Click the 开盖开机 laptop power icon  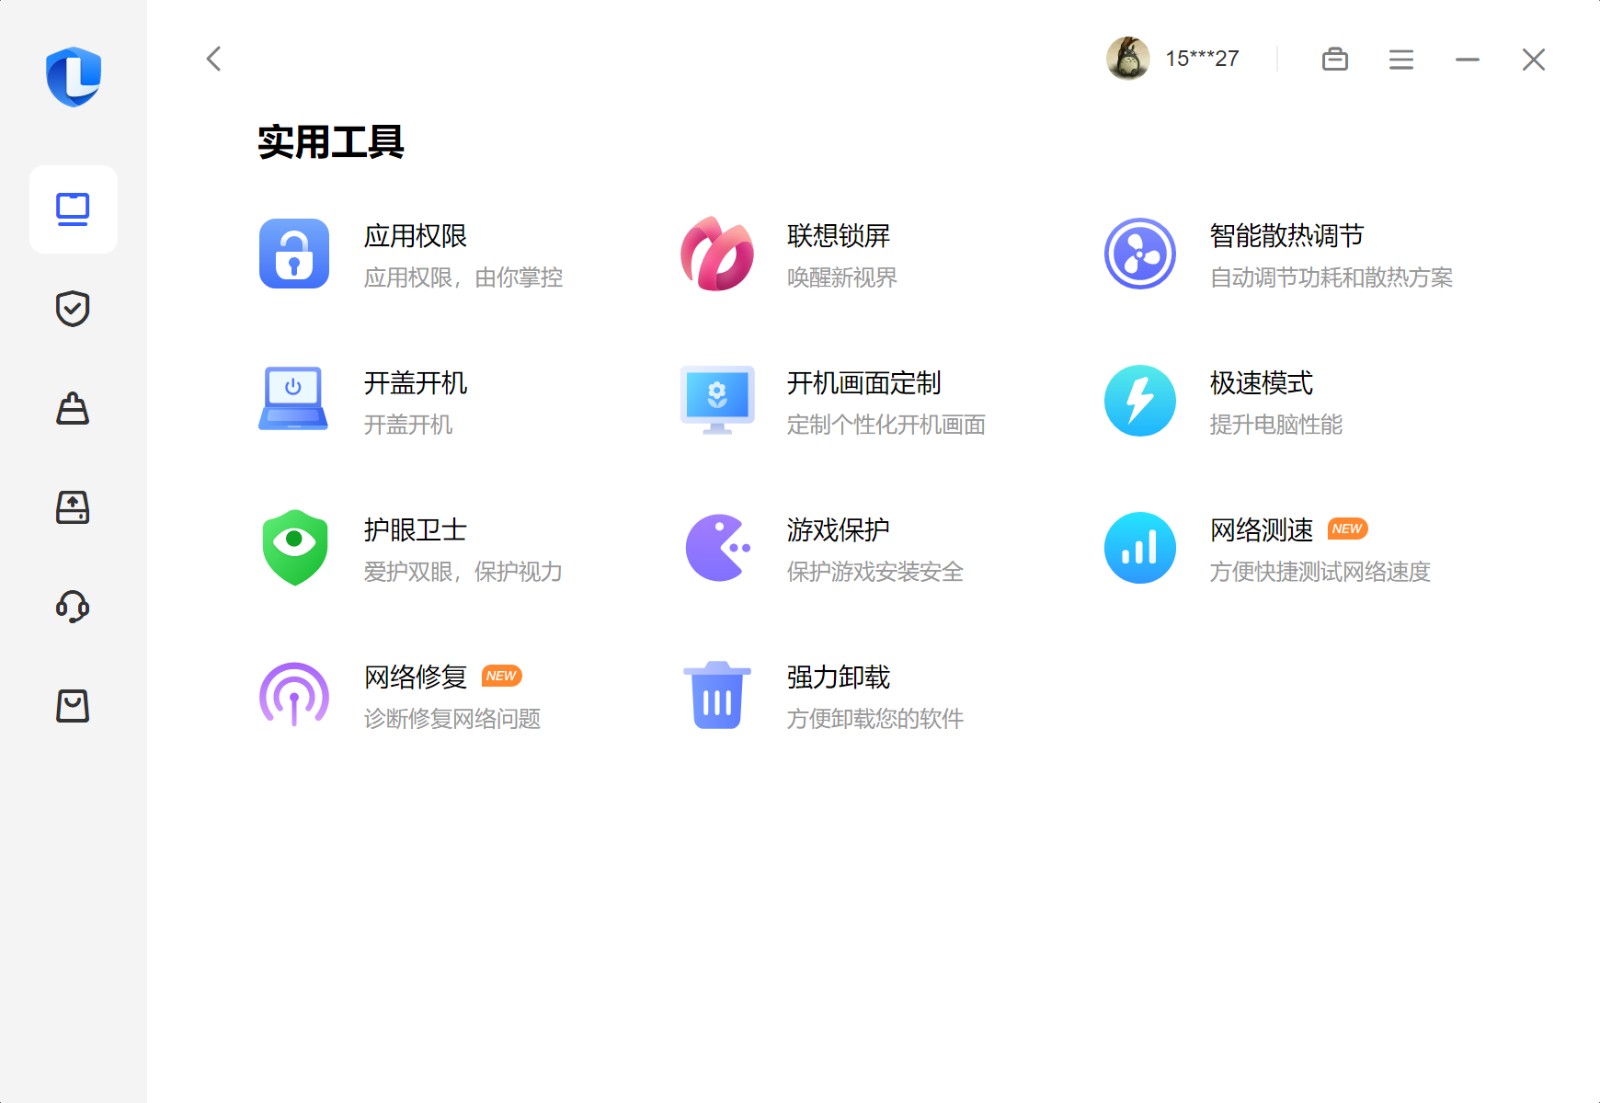click(x=293, y=400)
